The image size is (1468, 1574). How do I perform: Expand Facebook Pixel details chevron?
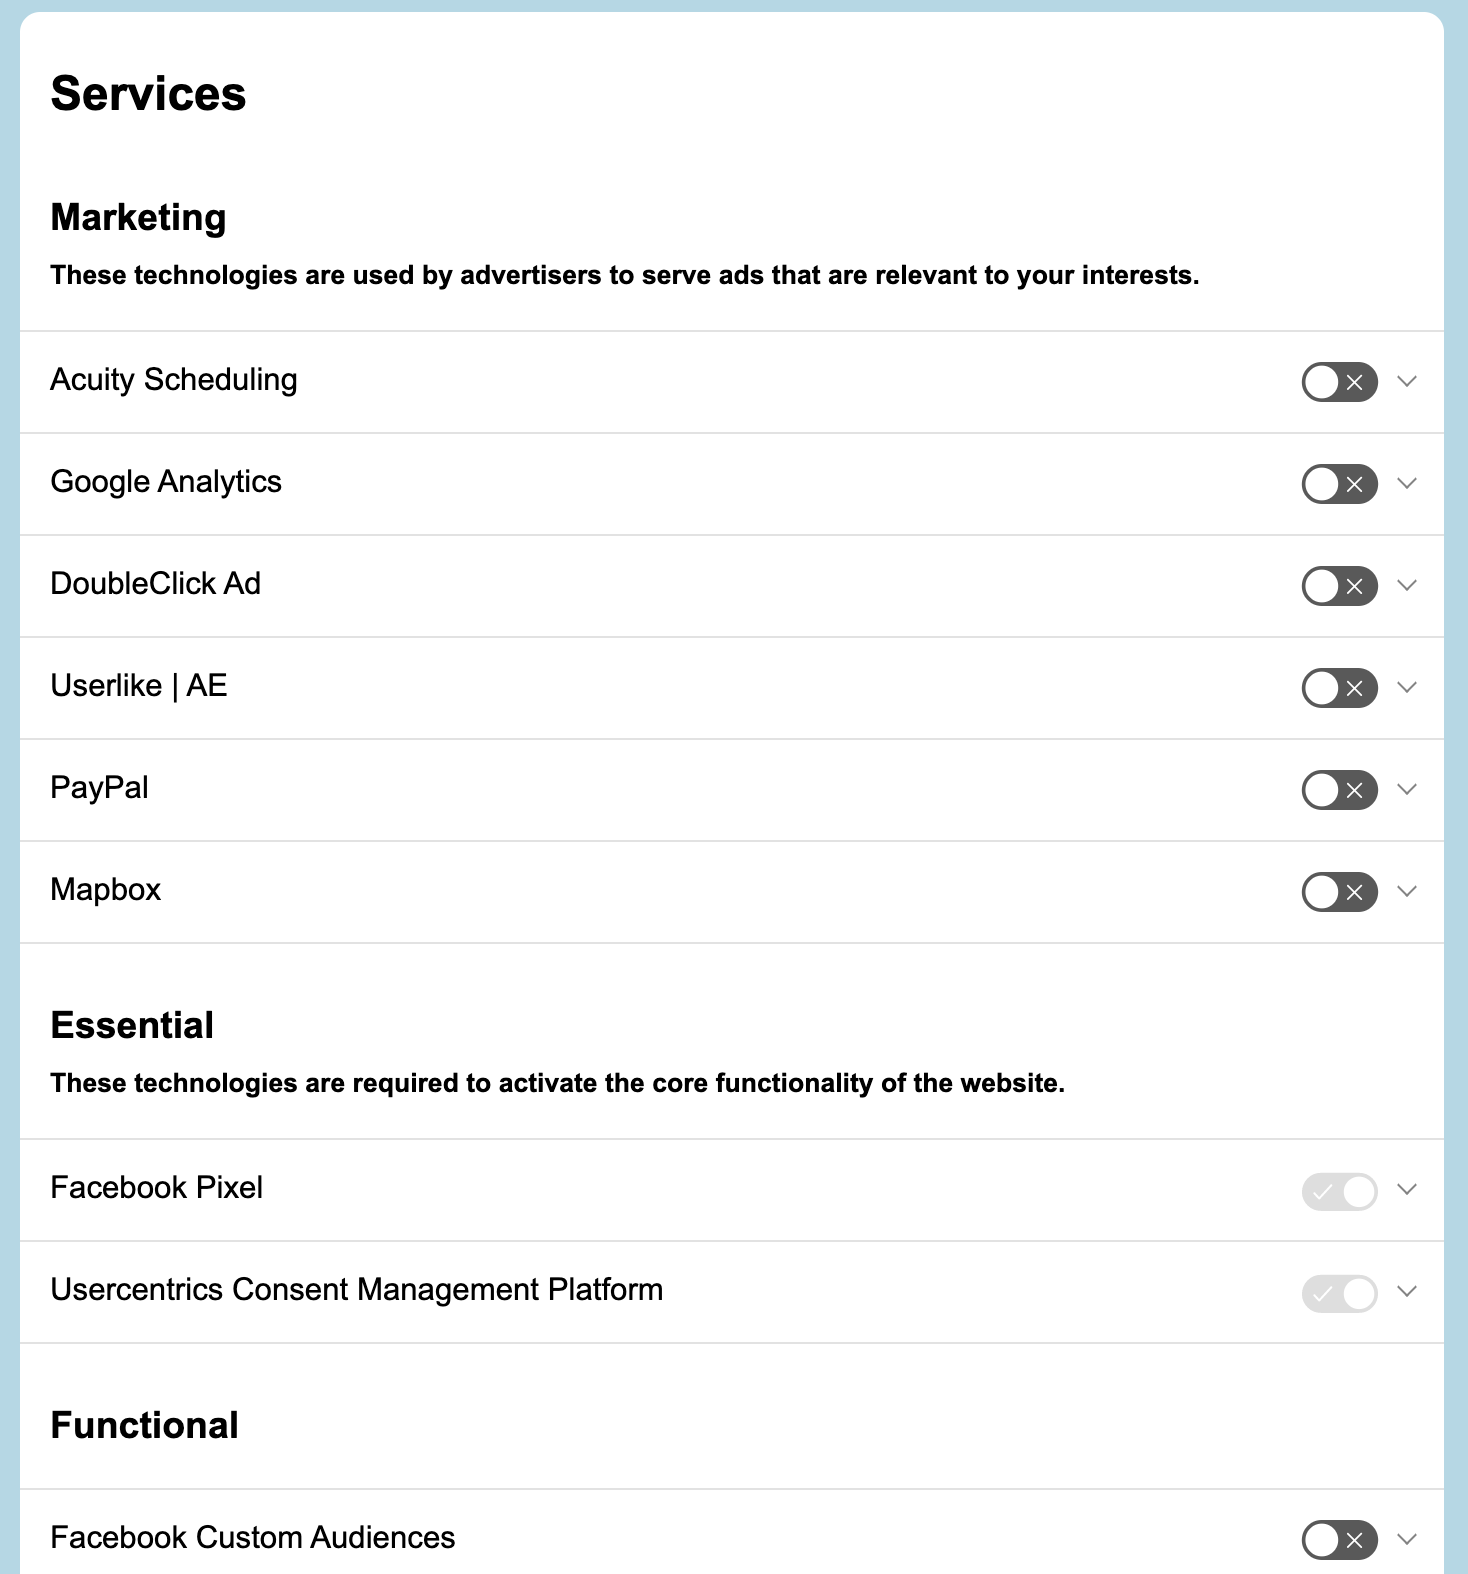pos(1407,1190)
